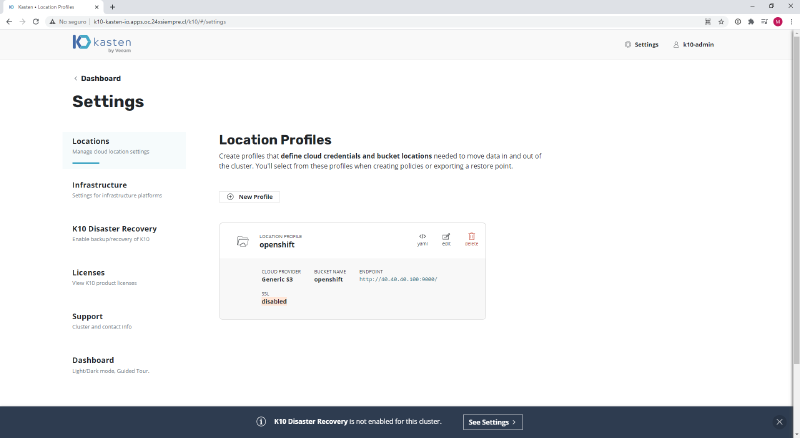800x438 pixels.
Task: Click the Generic S3 cloud provider value
Action: tap(277, 279)
